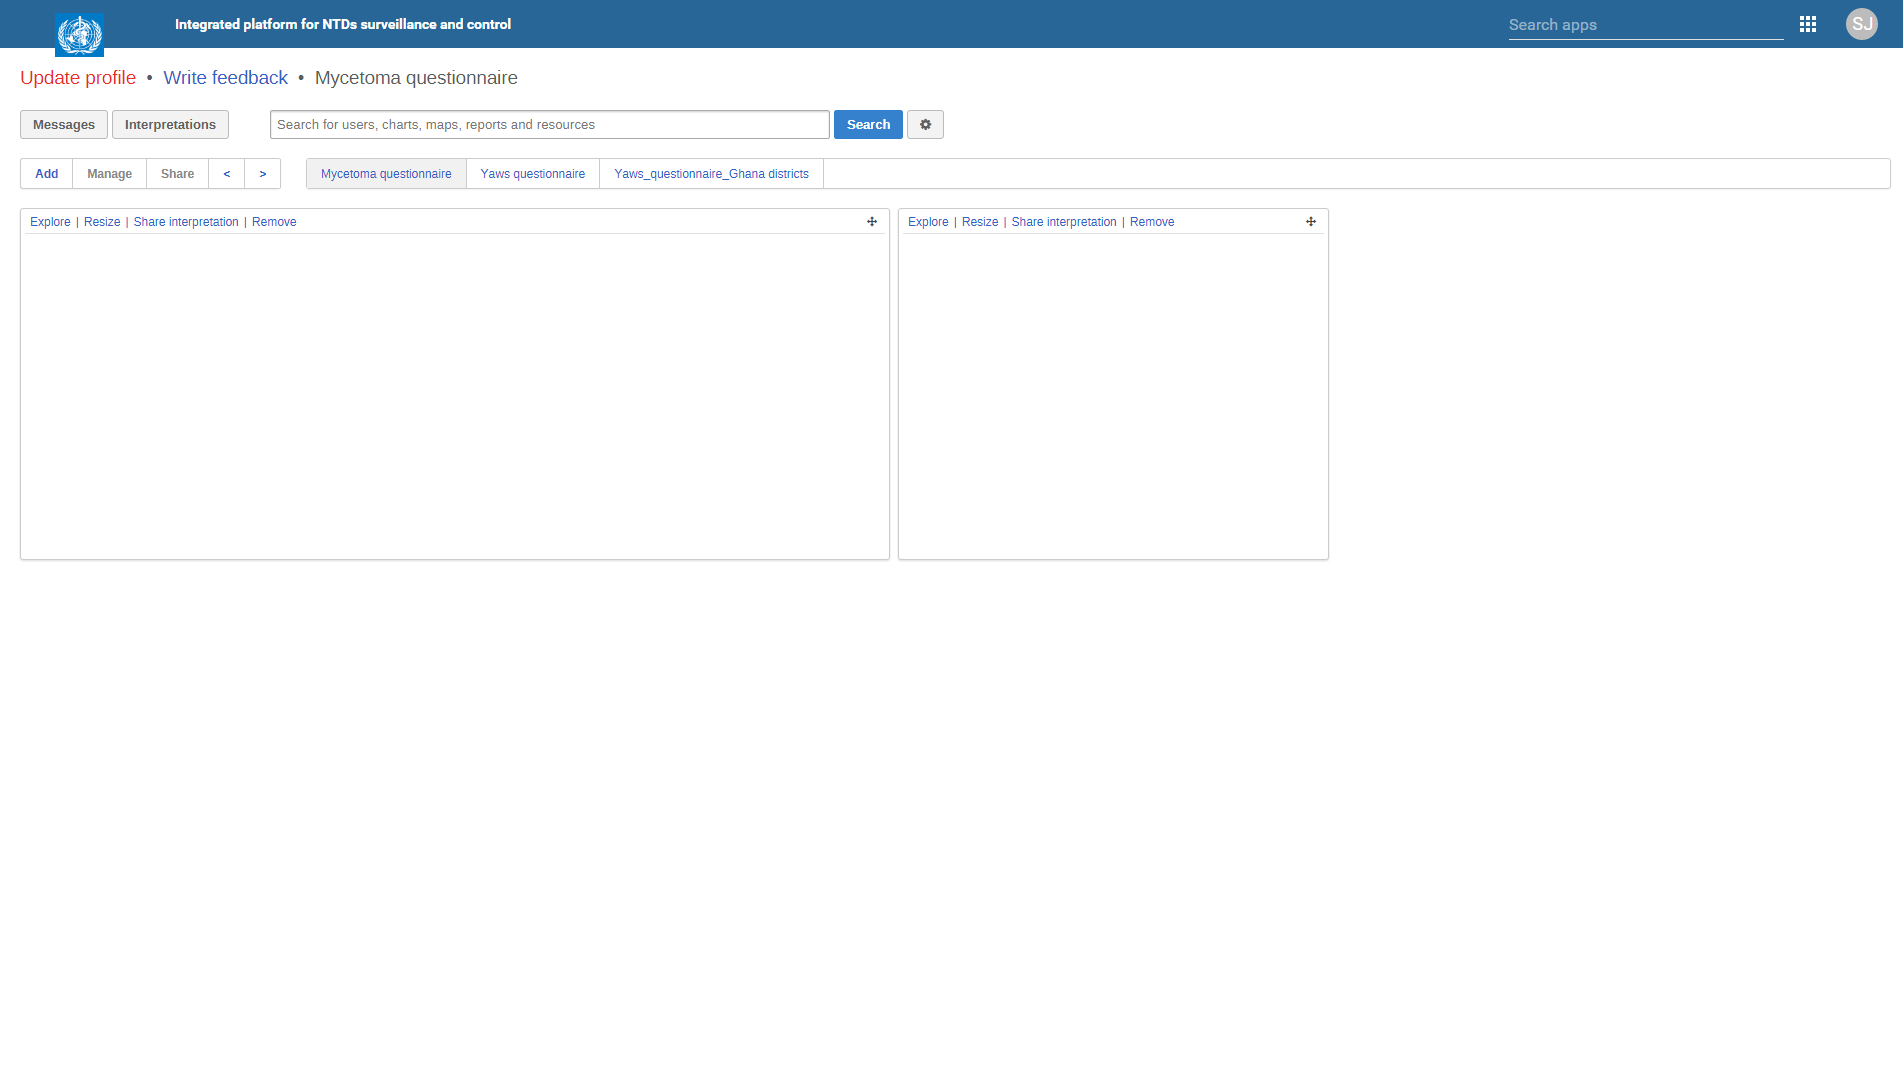Viewport: 1903px width, 1079px height.
Task: Go to next dashboards with right arrow
Action: (263, 174)
